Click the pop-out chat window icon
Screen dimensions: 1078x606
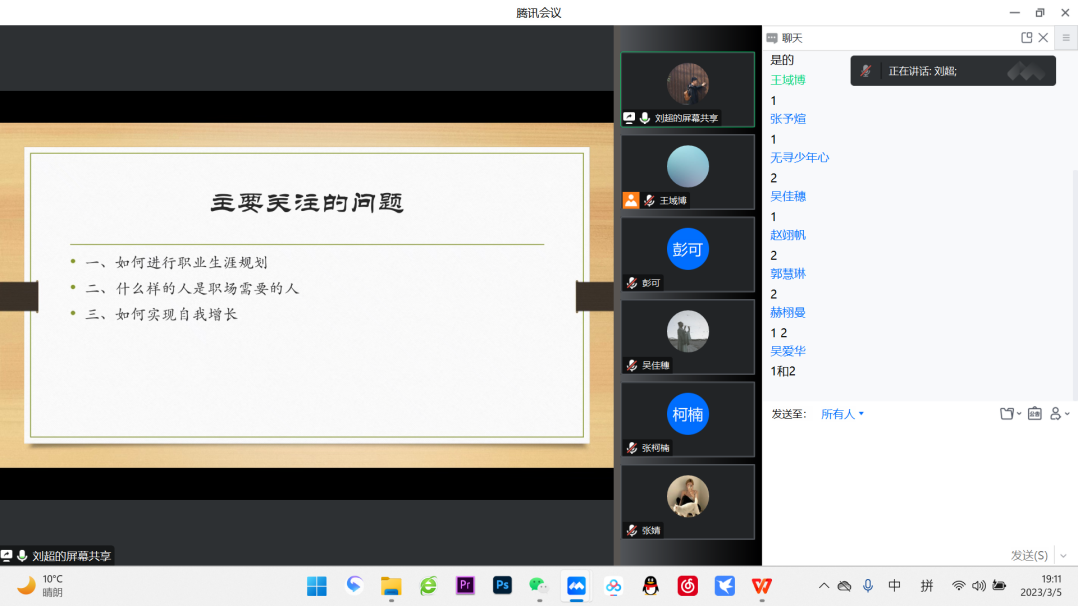1025,37
